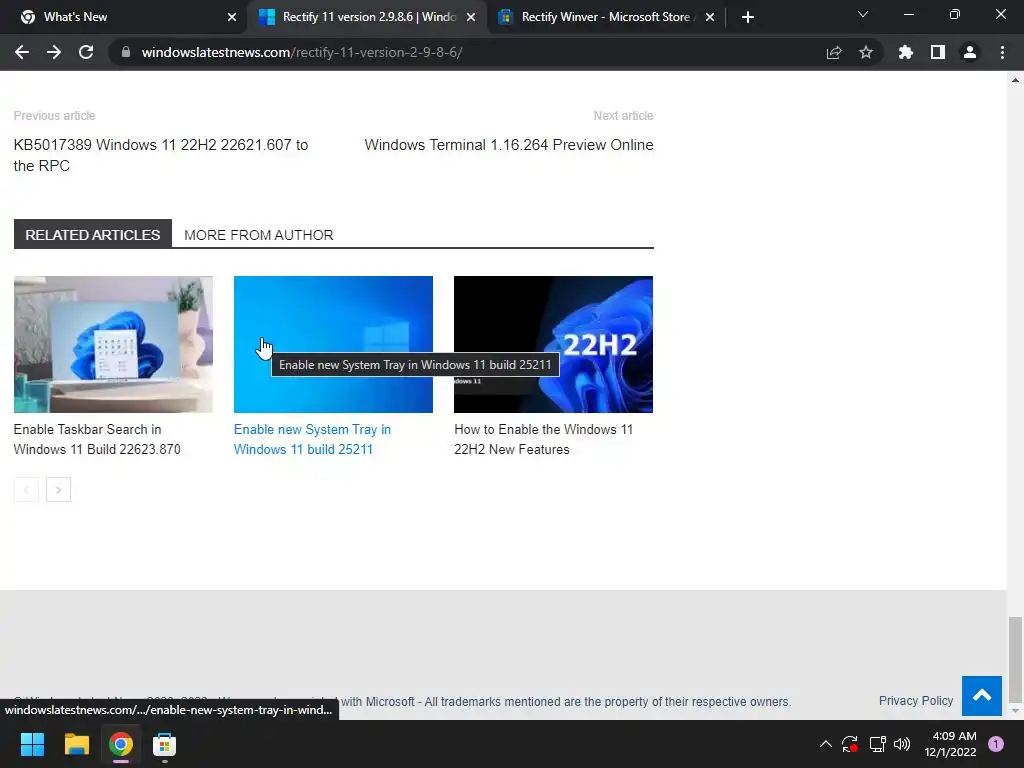Bookmark this page with star icon
Viewport: 1024px width, 768px height.
(866, 52)
